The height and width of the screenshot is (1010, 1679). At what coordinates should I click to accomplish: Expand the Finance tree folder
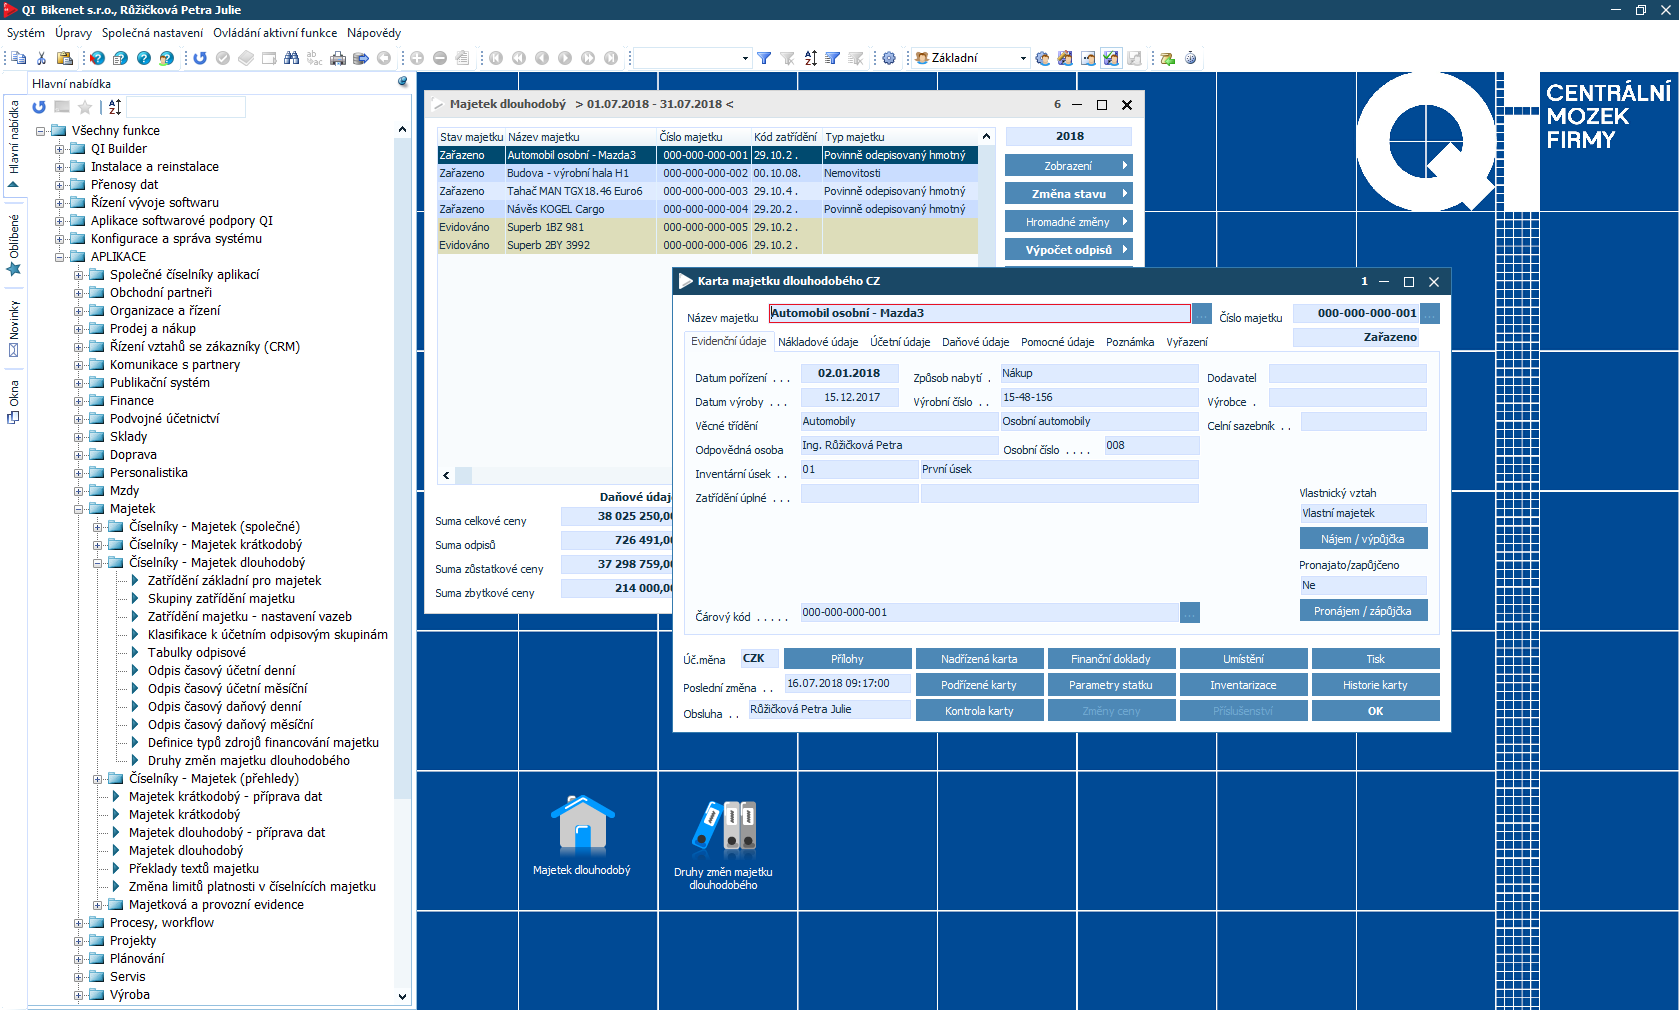(79, 401)
